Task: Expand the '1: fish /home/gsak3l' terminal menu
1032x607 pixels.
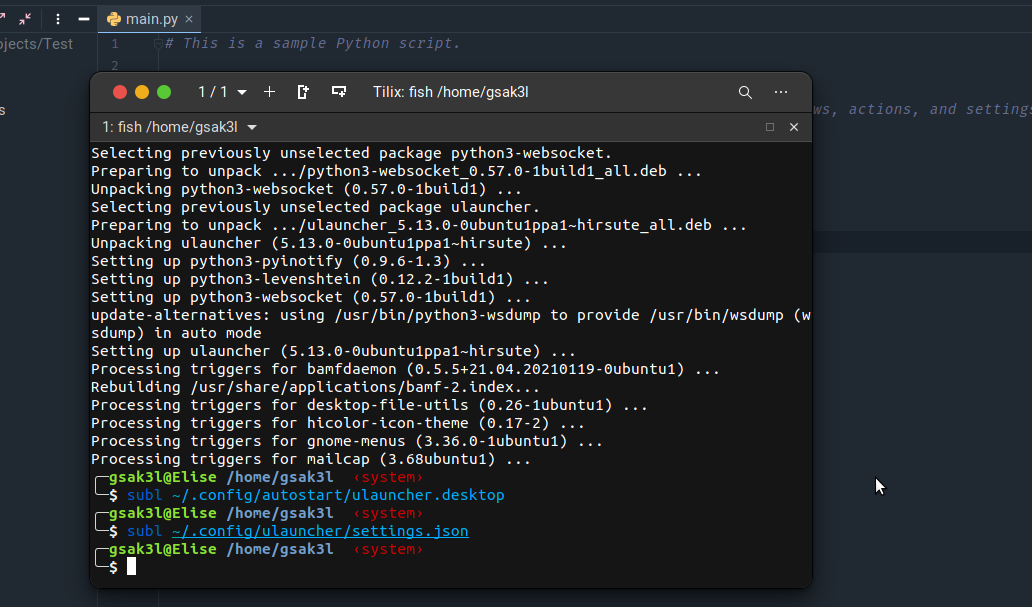Action: [x=179, y=127]
